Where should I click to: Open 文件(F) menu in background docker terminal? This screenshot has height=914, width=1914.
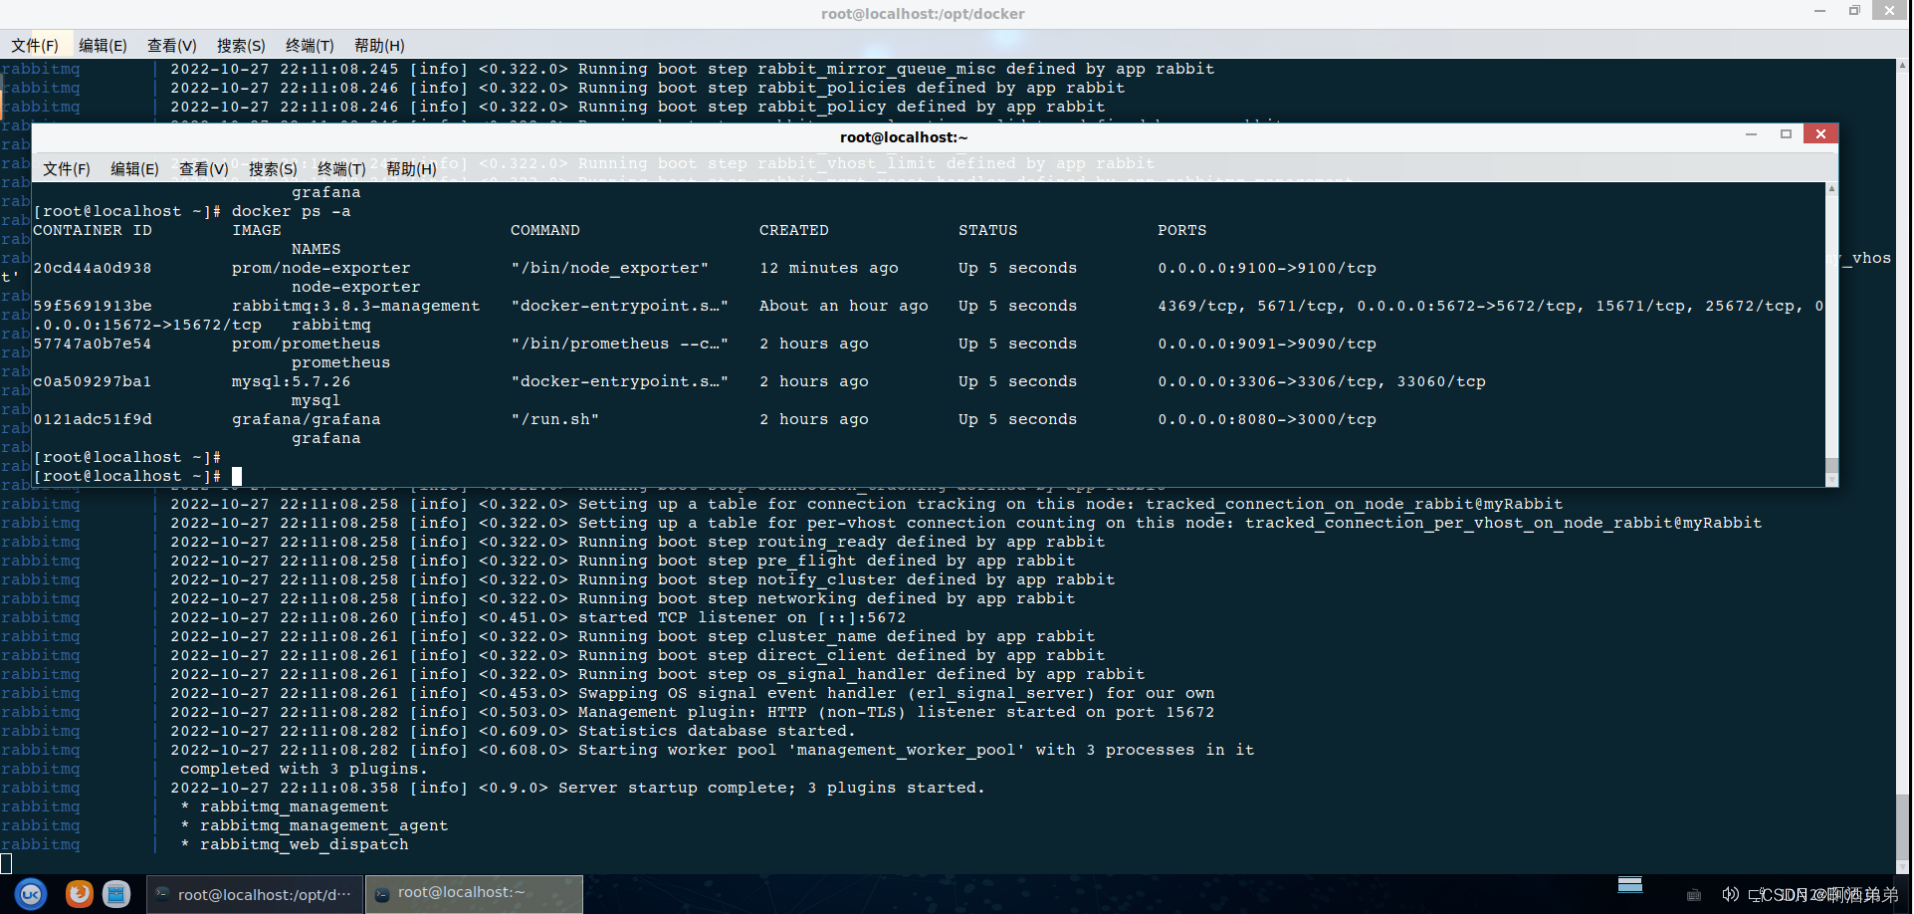34,45
